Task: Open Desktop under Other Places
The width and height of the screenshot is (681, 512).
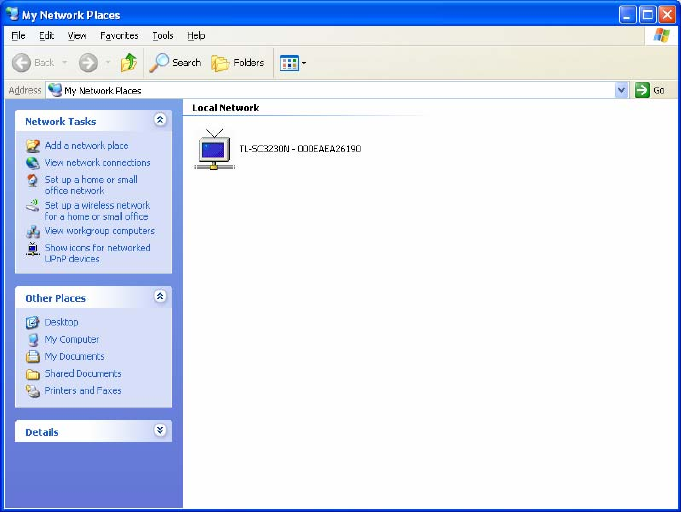Action: (62, 322)
